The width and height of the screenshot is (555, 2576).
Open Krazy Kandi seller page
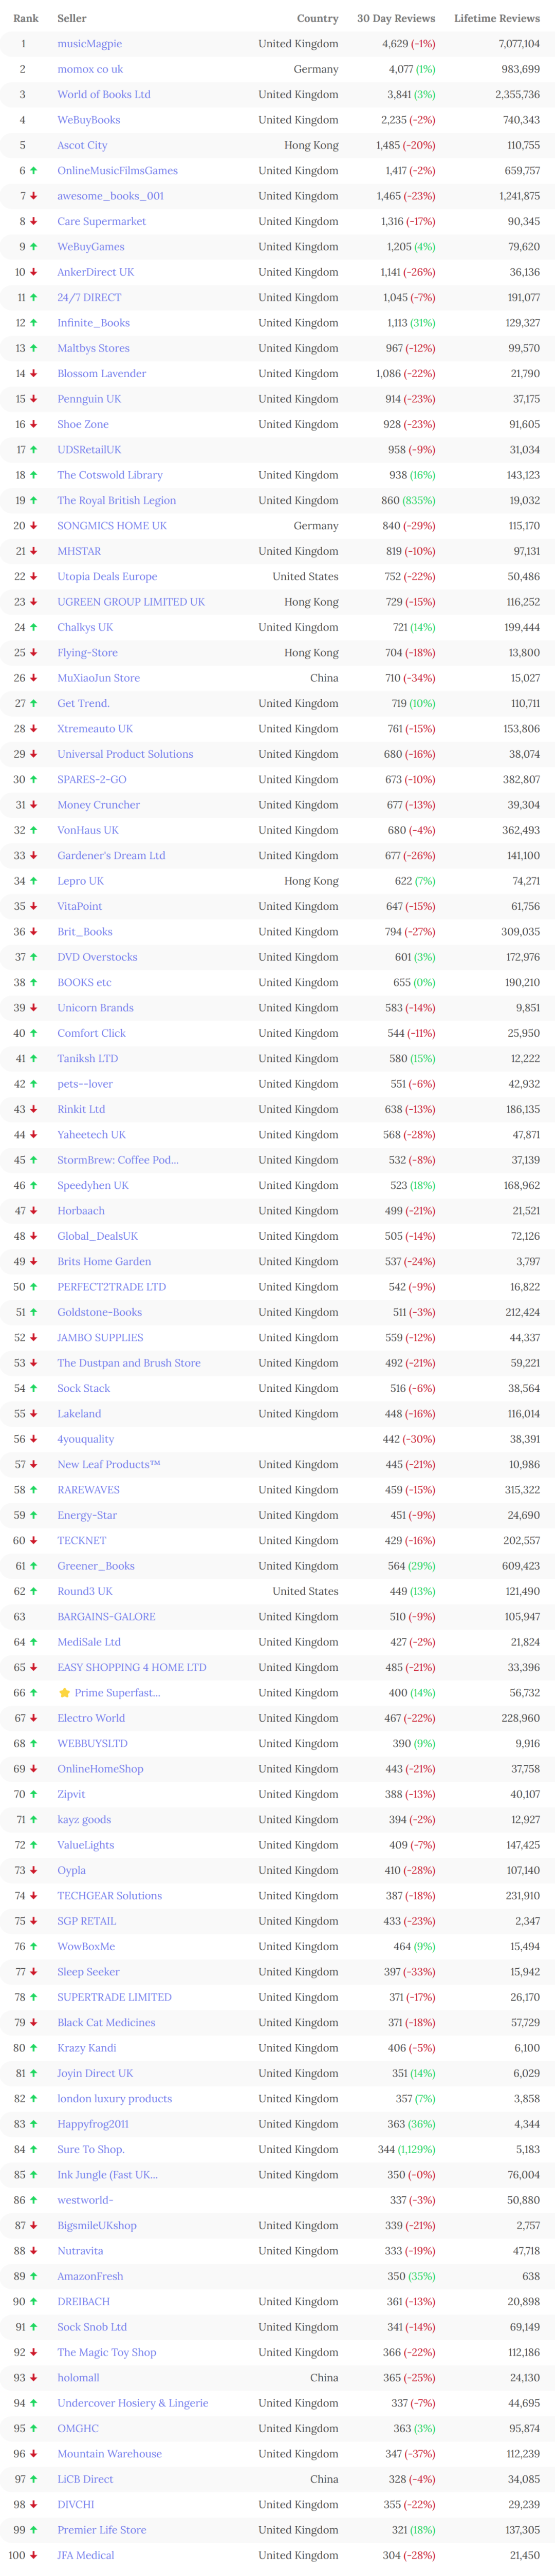click(x=87, y=2048)
